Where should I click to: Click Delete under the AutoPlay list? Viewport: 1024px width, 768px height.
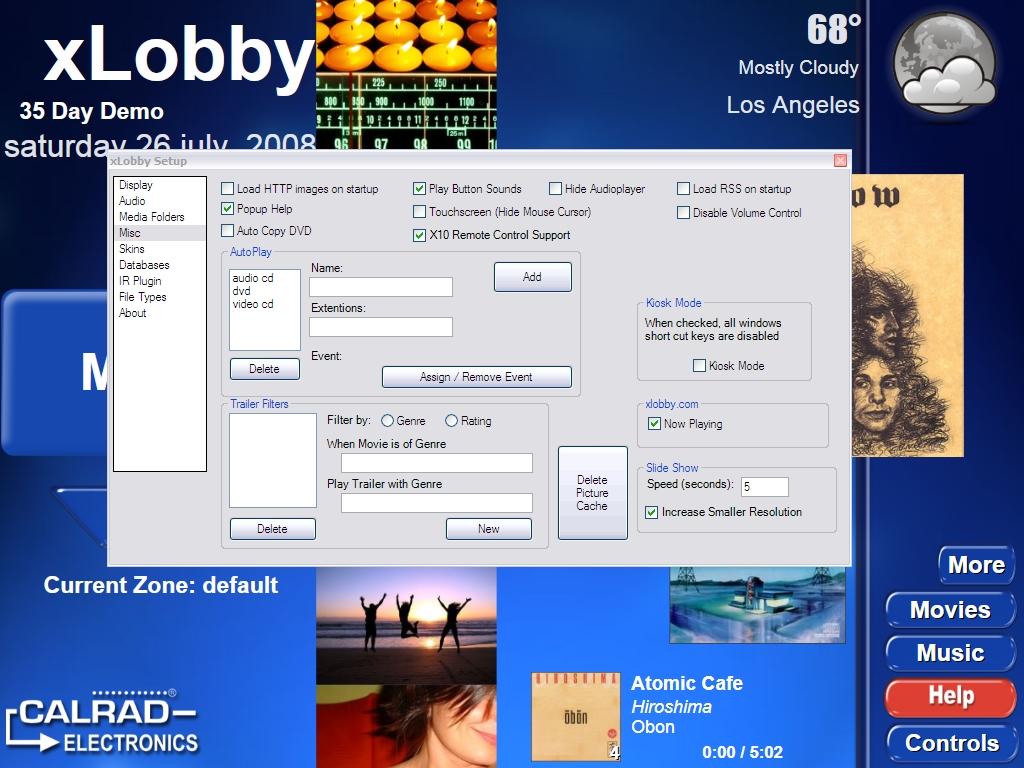pyautogui.click(x=264, y=369)
